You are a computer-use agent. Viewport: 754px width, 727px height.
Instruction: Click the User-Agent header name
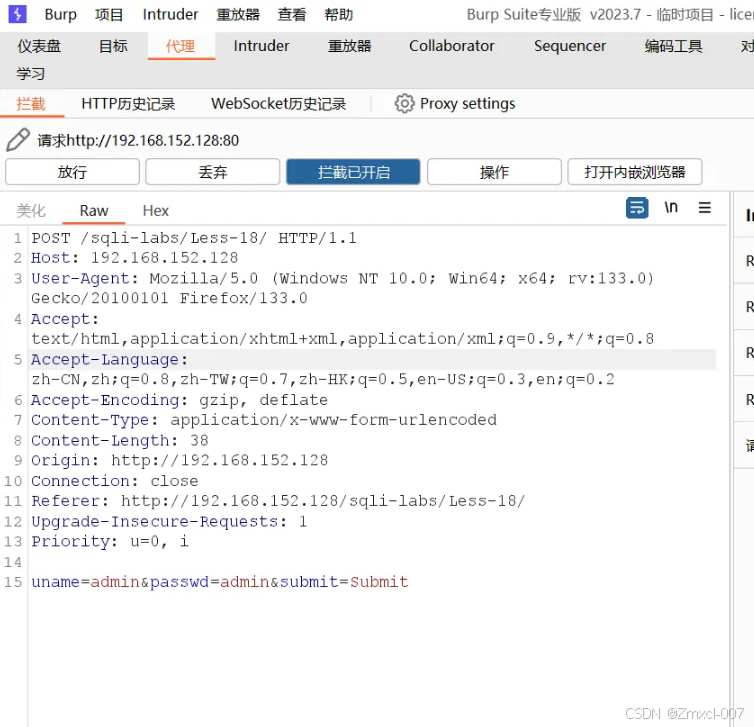(x=80, y=278)
